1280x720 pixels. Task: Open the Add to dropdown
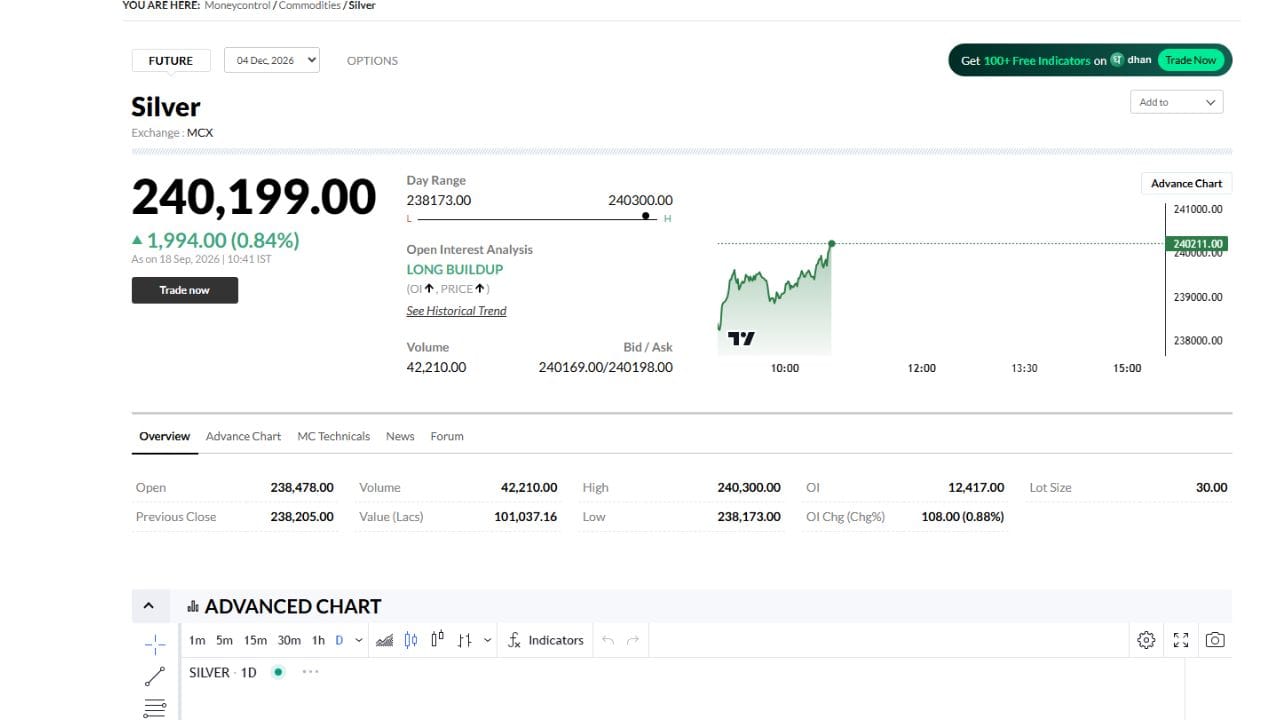click(1176, 102)
